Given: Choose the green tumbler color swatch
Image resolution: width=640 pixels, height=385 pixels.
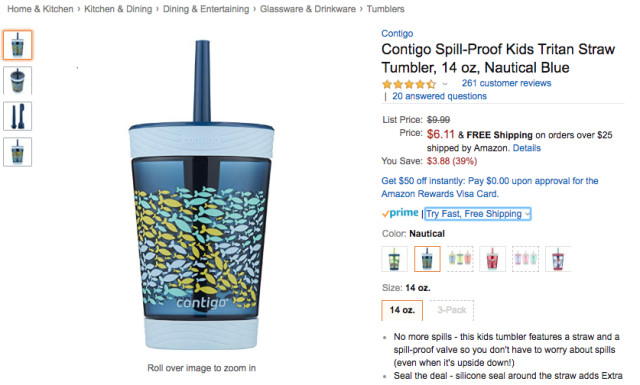Looking at the screenshot, I should click(x=394, y=259).
